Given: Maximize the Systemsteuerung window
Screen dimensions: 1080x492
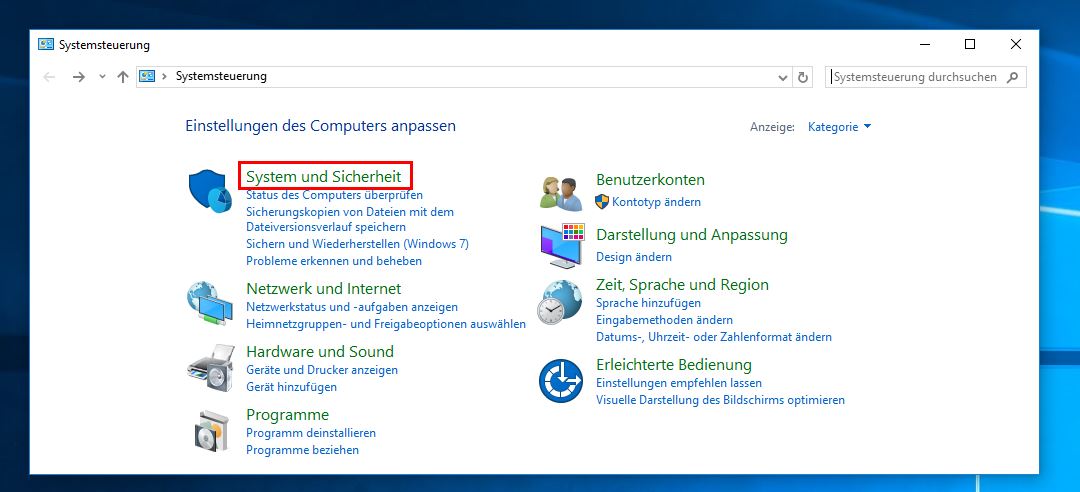Looking at the screenshot, I should click(x=970, y=45).
